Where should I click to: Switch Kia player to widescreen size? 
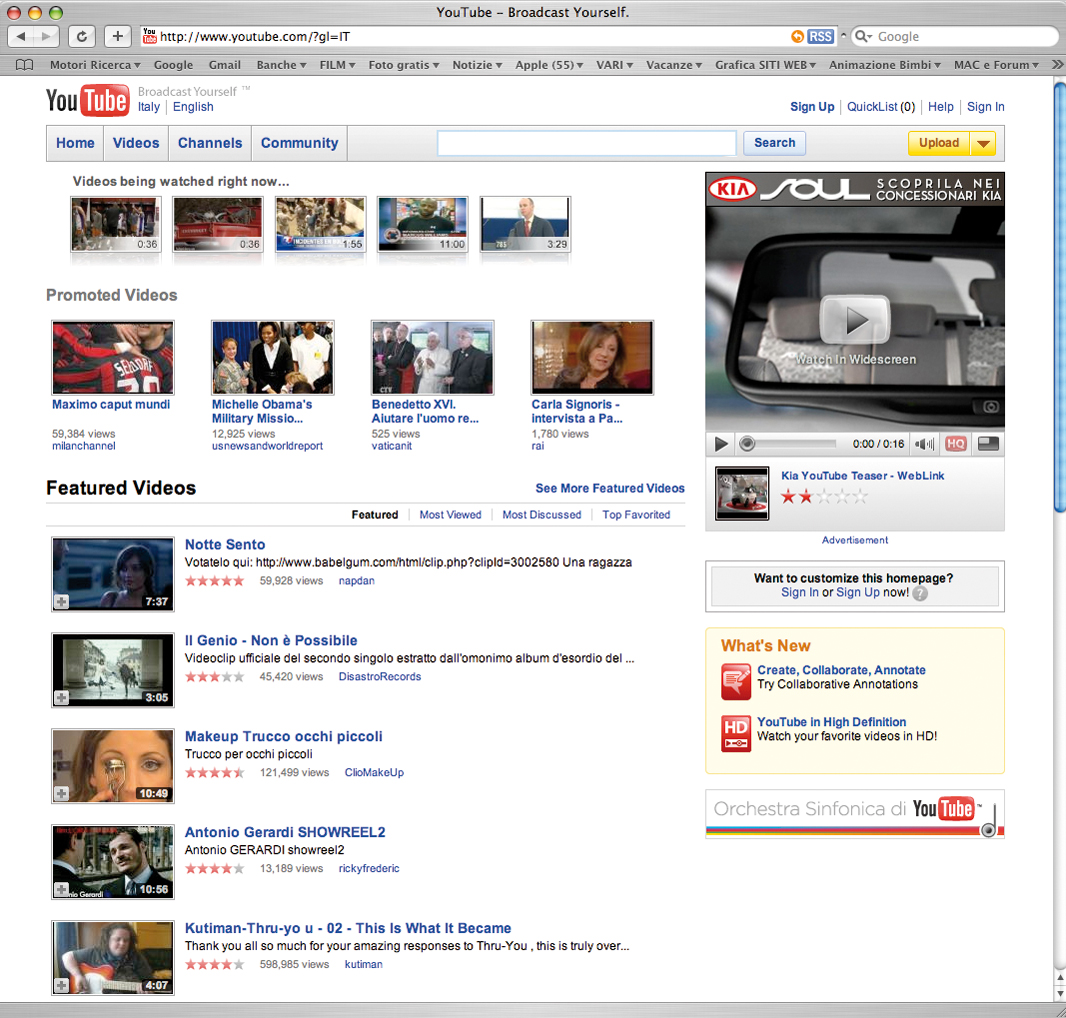click(988, 444)
